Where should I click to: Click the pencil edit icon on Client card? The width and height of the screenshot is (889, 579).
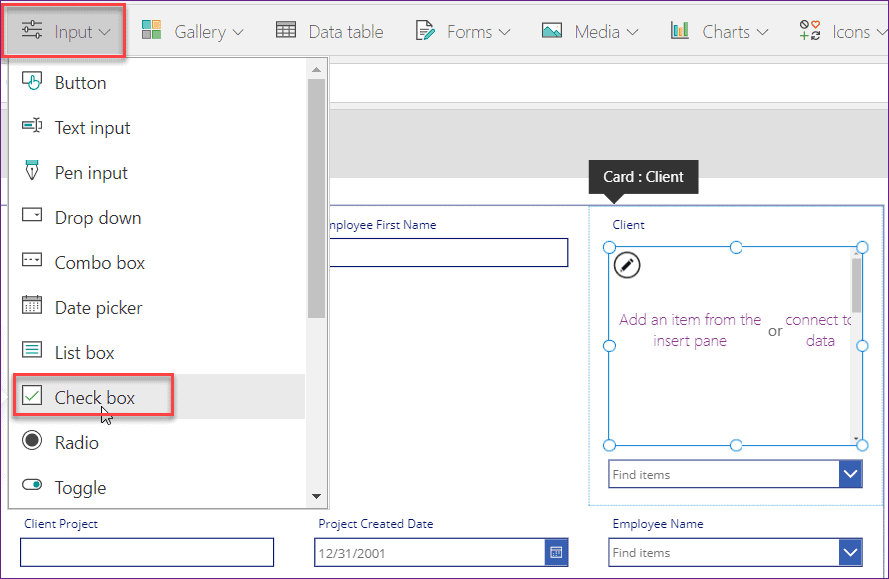tap(626, 265)
